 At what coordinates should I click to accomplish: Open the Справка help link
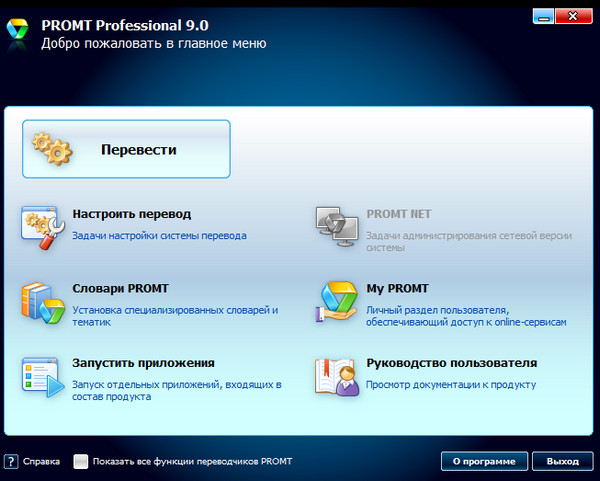tap(41, 461)
